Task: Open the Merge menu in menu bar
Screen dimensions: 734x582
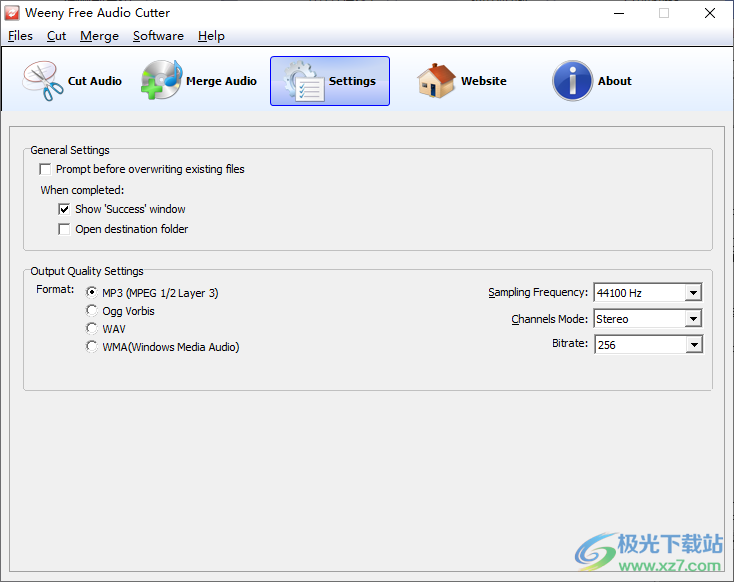Action: [x=99, y=36]
